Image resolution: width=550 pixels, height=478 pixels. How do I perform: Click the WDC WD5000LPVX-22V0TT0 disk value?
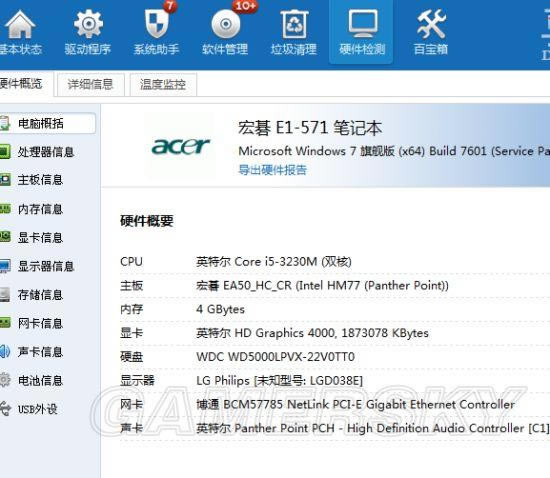pyautogui.click(x=275, y=357)
